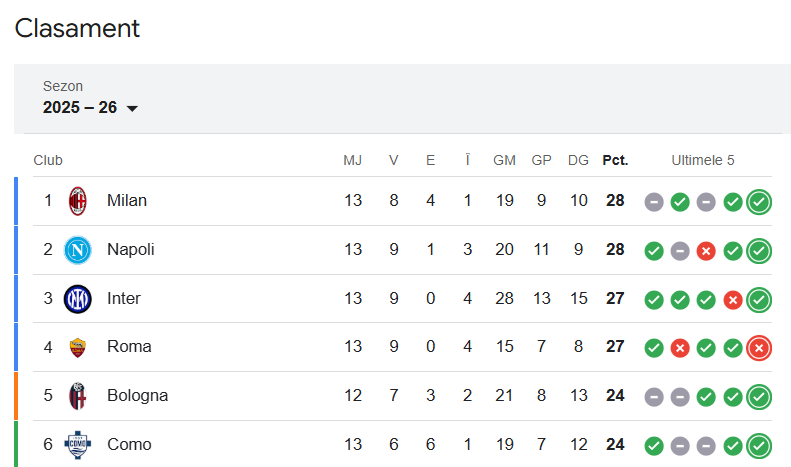Click the Bologna club crest
This screenshot has width=791, height=467.
pos(78,395)
